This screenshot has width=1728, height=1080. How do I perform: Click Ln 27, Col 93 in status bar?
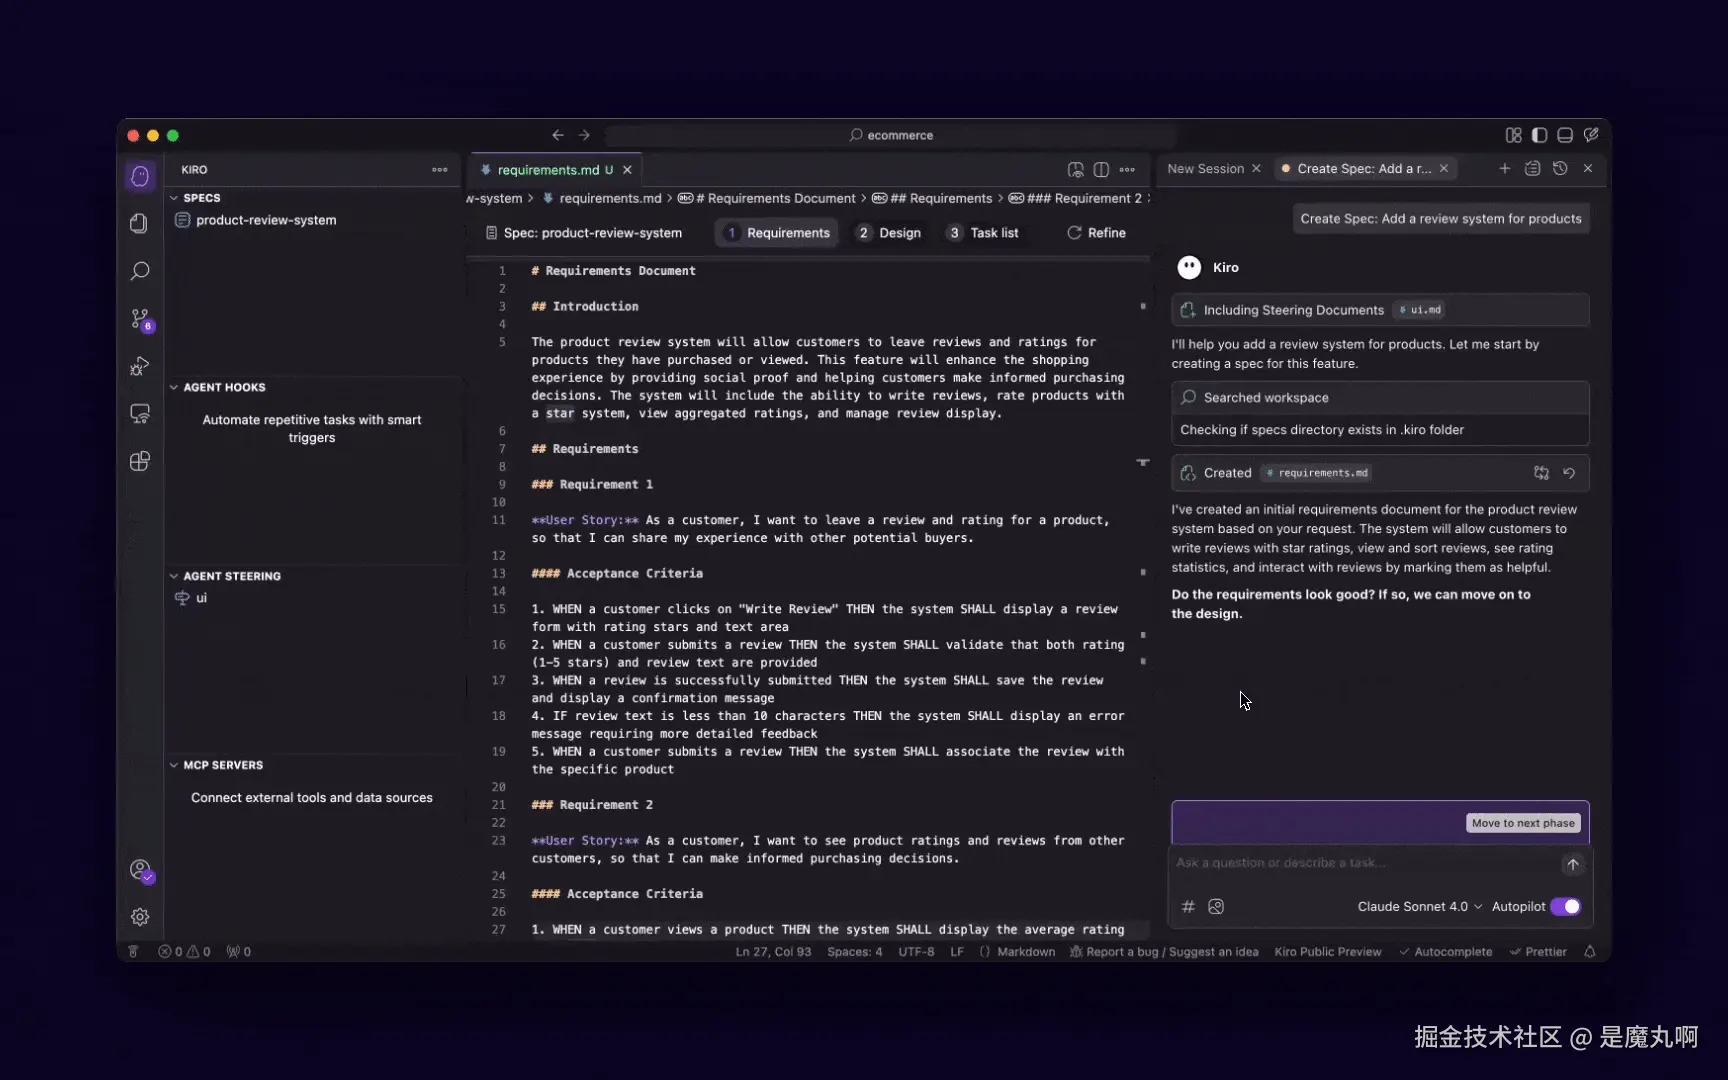[x=773, y=952]
